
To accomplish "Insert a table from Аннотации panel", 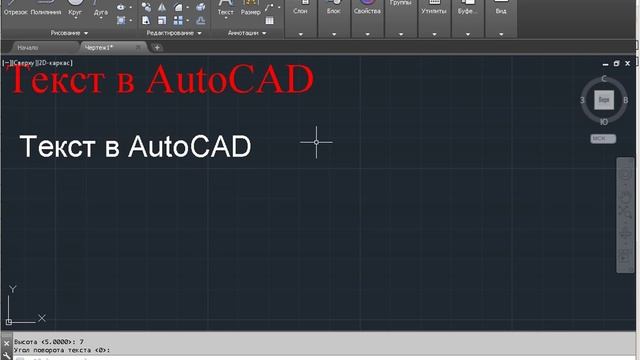I will point(269,20).
